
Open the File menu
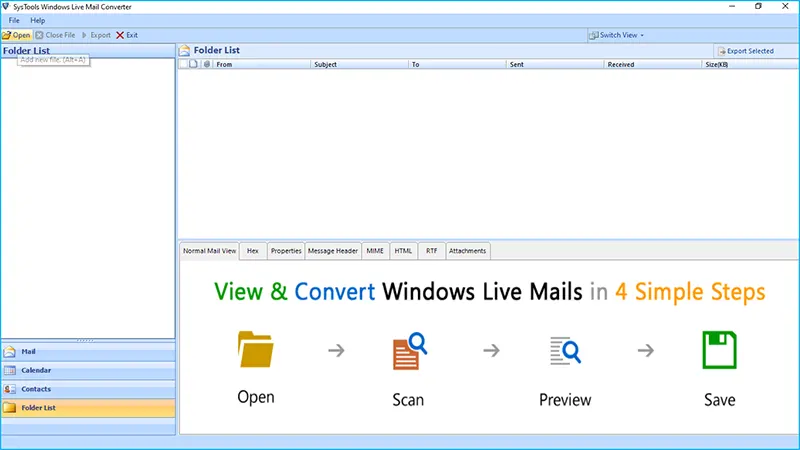click(14, 20)
